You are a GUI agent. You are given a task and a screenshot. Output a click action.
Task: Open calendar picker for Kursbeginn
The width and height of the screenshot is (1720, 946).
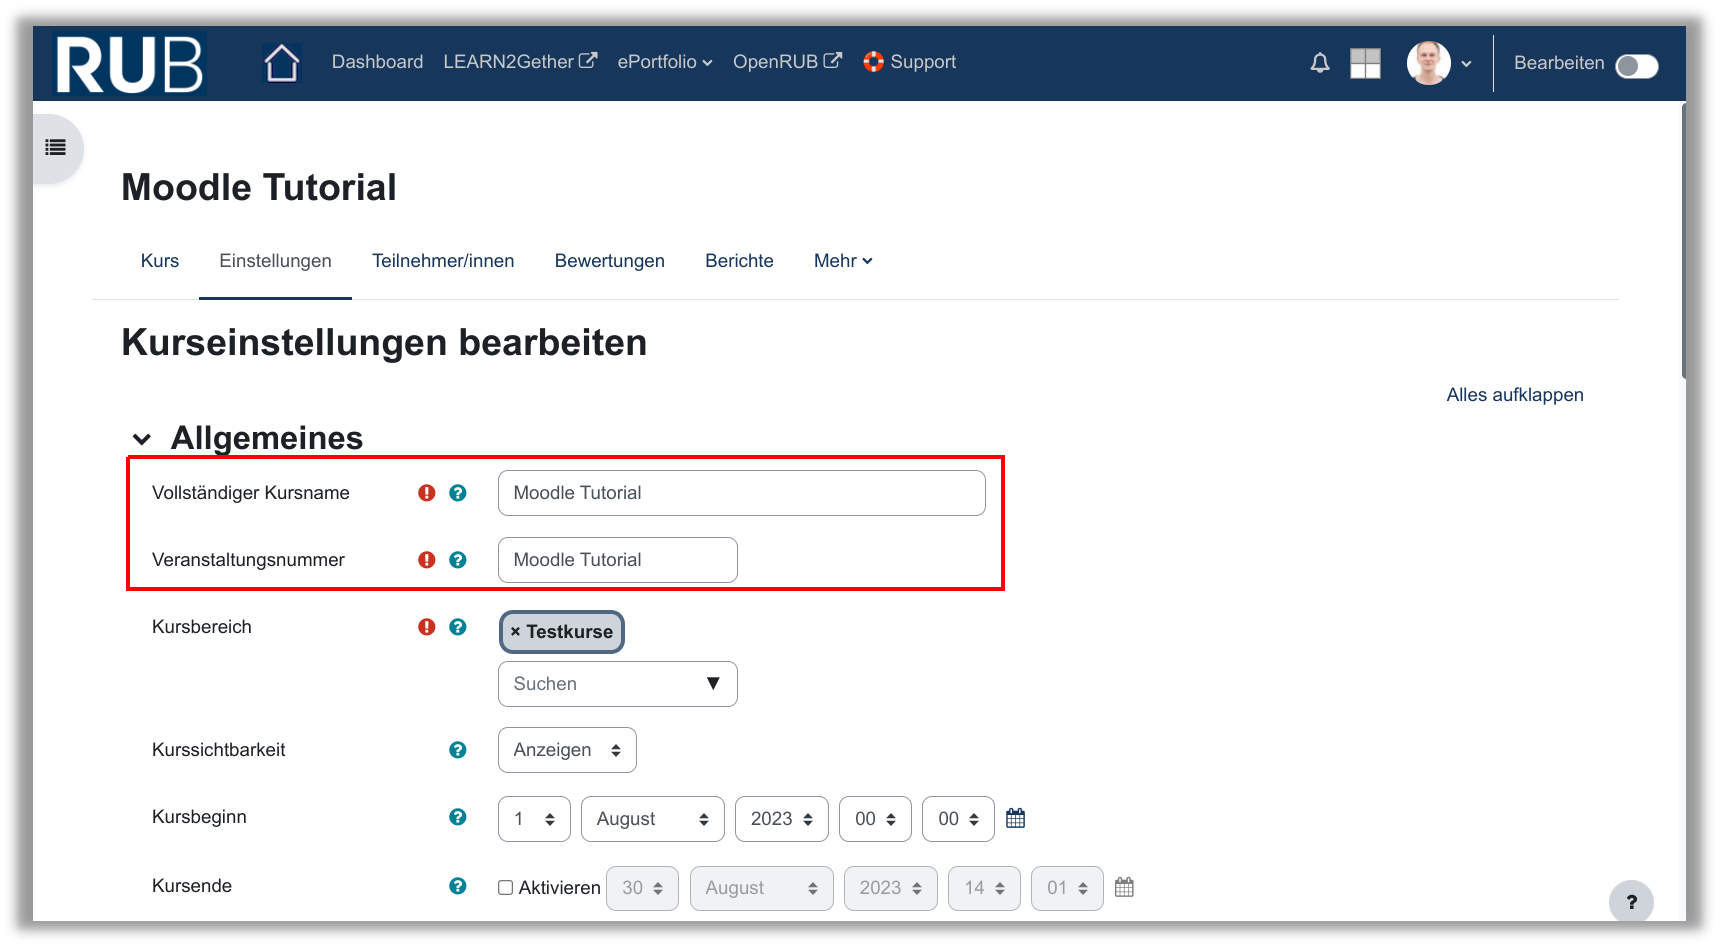click(1015, 818)
